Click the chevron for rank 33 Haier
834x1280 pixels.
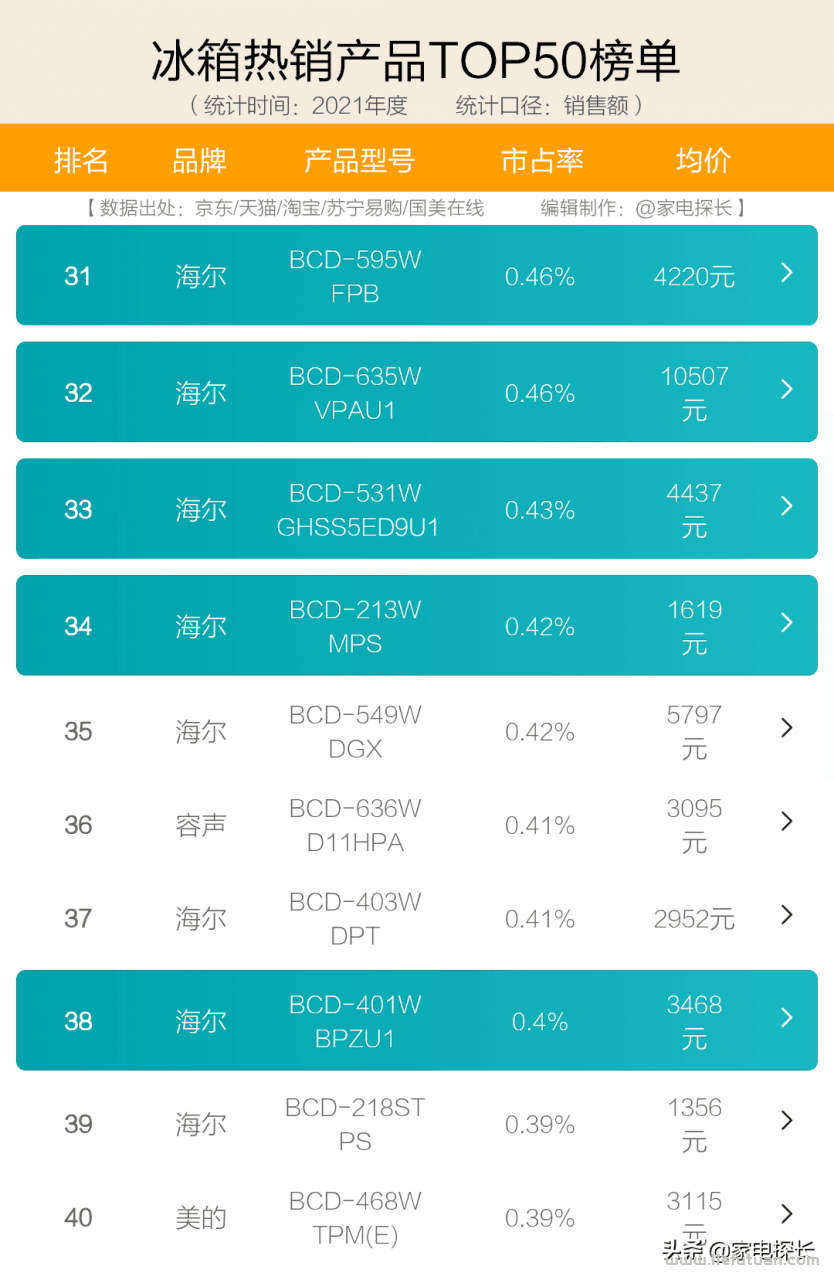[x=787, y=506]
